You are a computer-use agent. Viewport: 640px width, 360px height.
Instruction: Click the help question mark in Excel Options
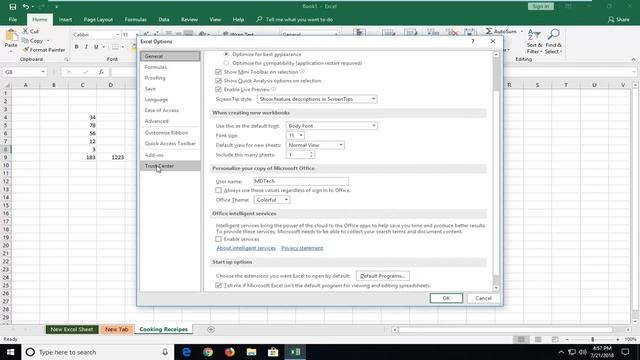click(x=473, y=41)
